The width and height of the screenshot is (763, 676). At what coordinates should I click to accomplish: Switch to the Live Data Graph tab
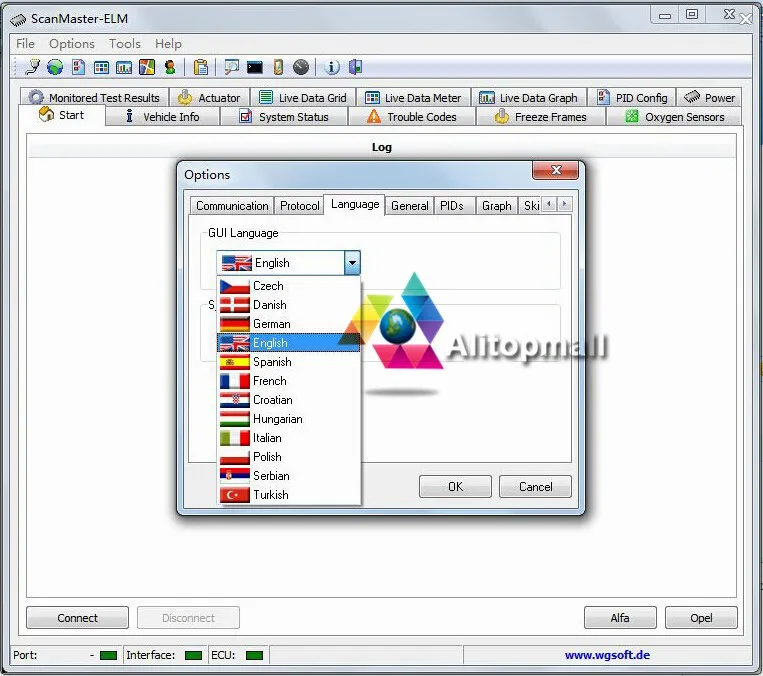coord(528,97)
